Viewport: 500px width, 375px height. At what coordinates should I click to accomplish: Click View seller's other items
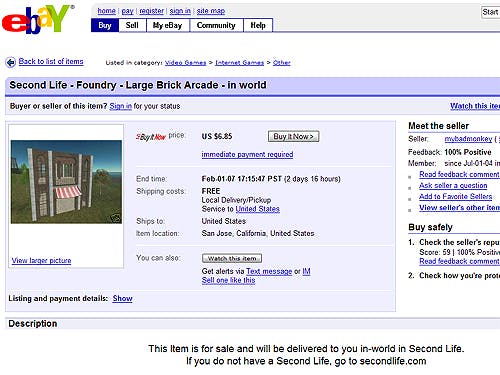click(459, 207)
